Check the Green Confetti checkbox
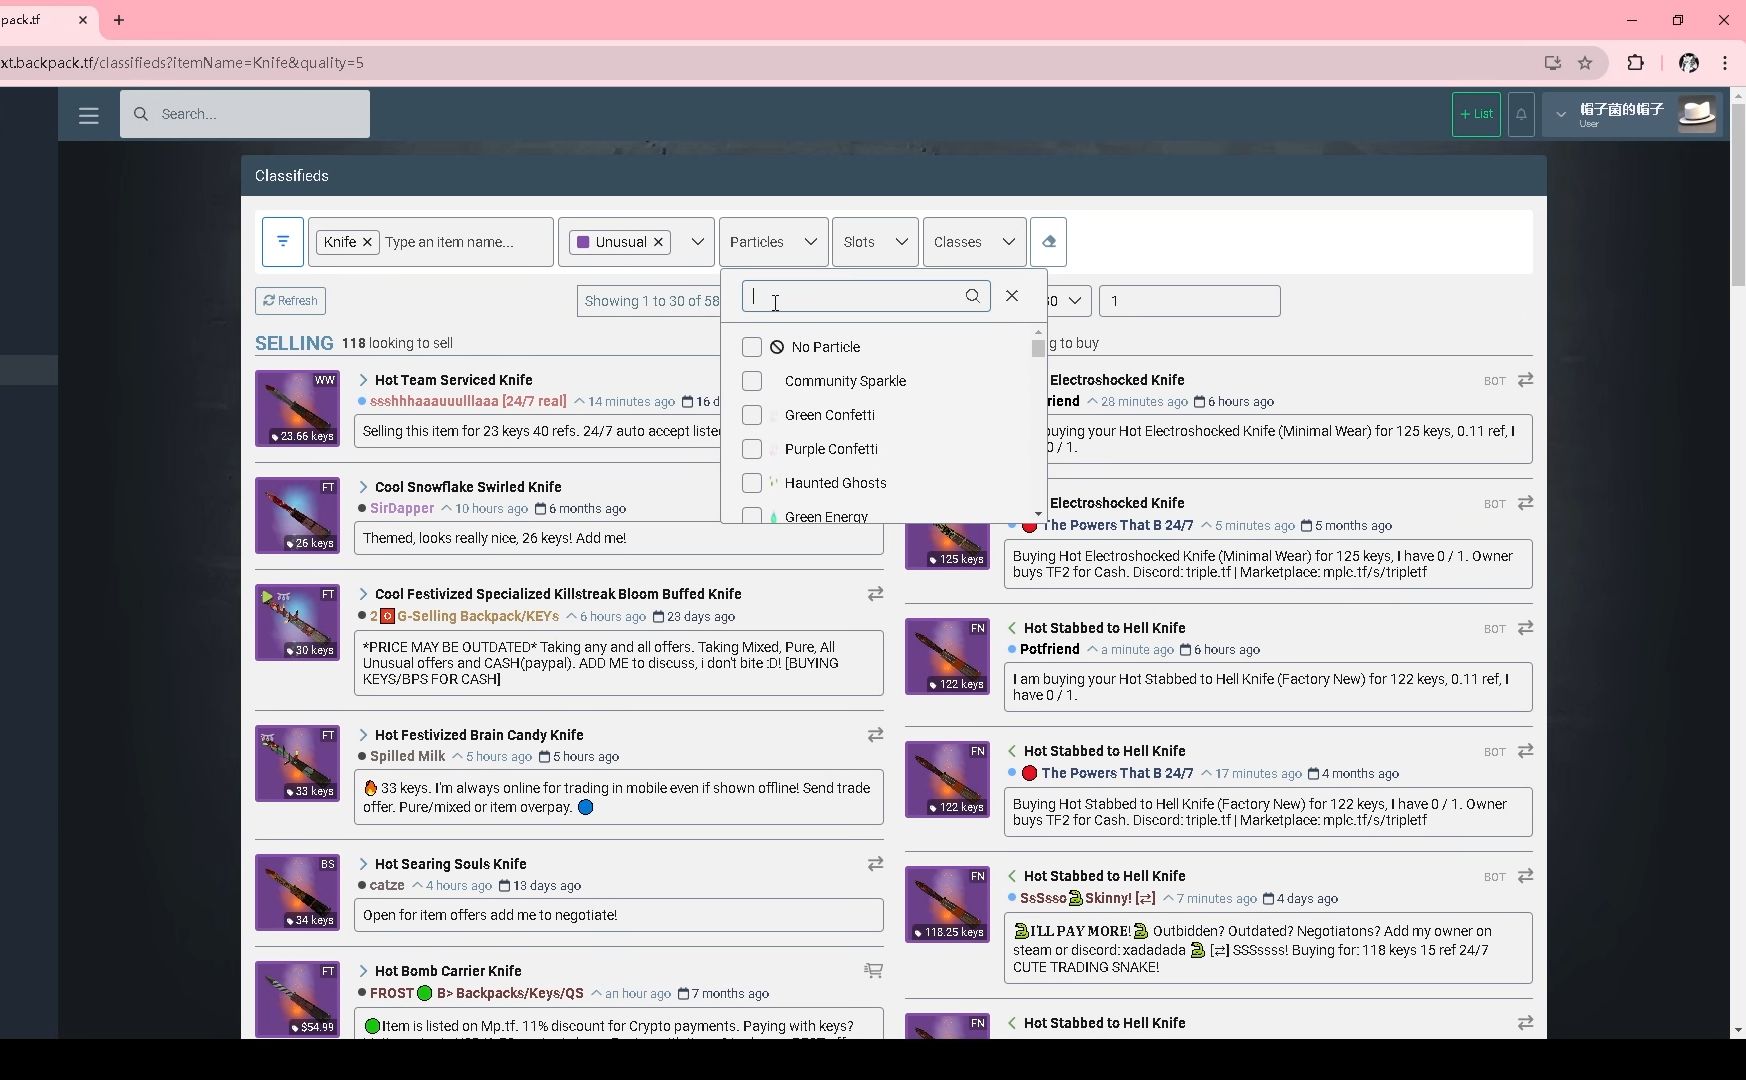The height and width of the screenshot is (1080, 1746). coord(752,415)
